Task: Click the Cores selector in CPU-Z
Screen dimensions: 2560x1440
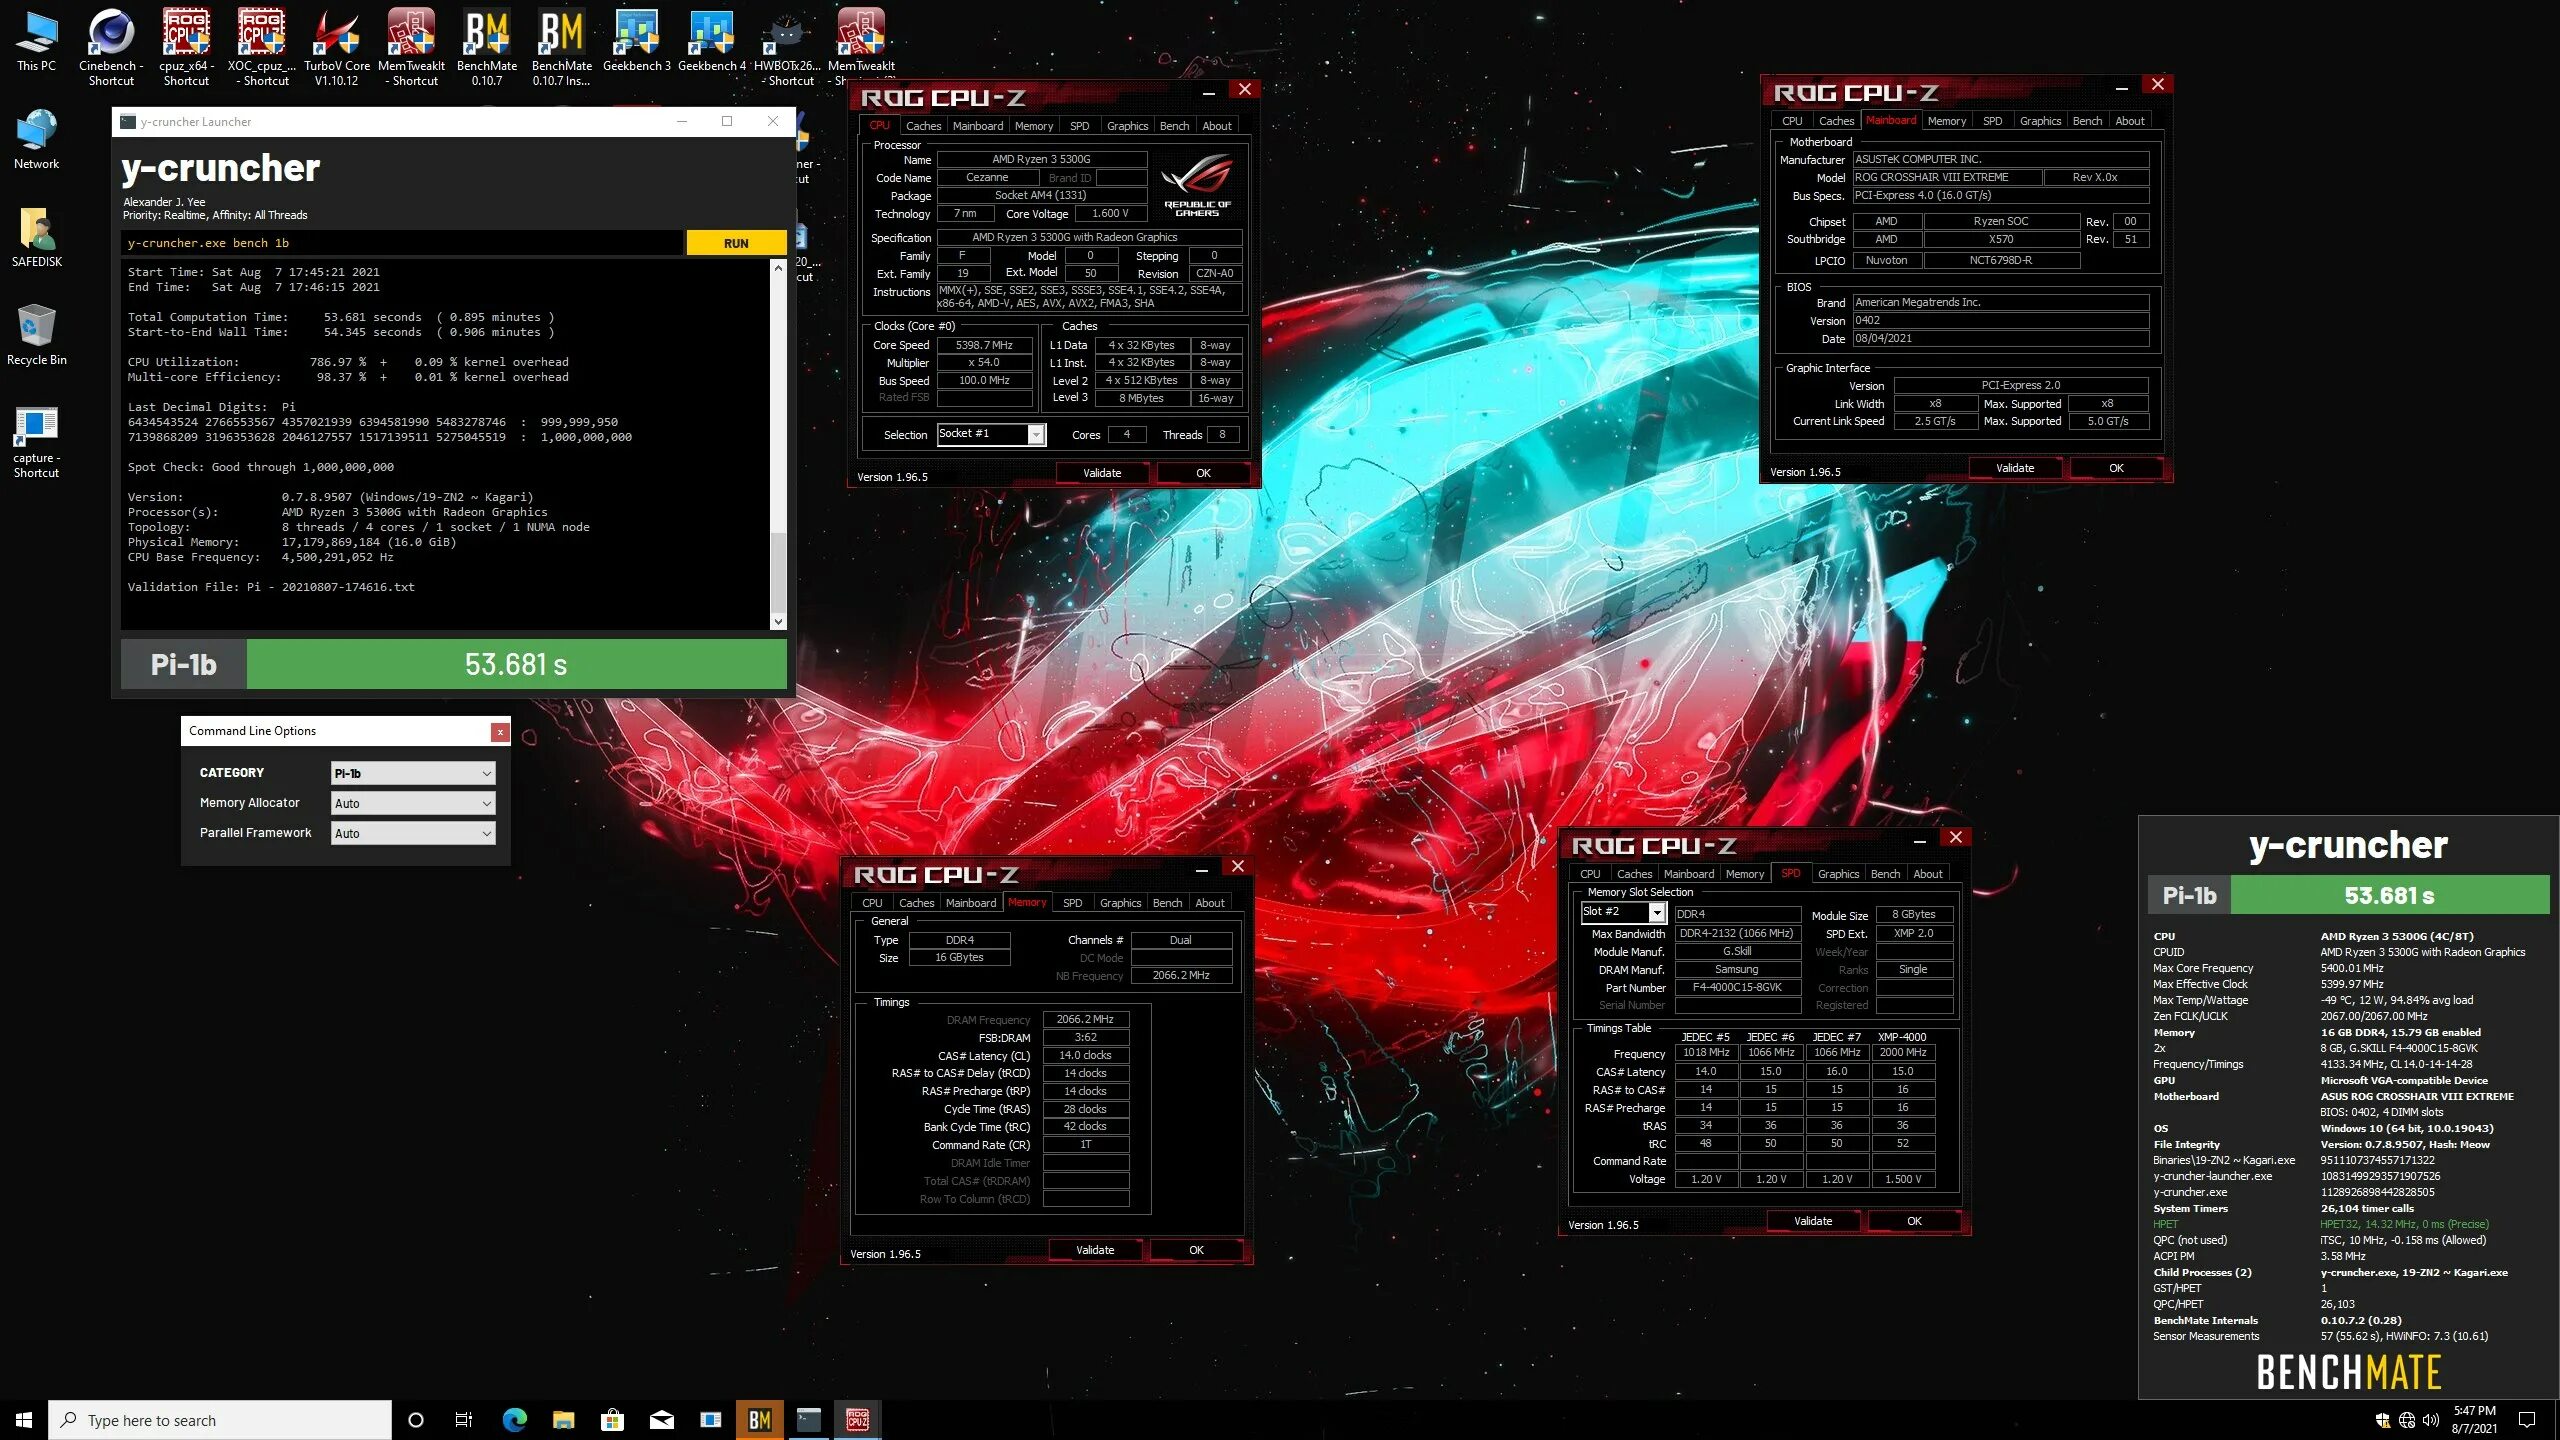Action: point(1127,434)
